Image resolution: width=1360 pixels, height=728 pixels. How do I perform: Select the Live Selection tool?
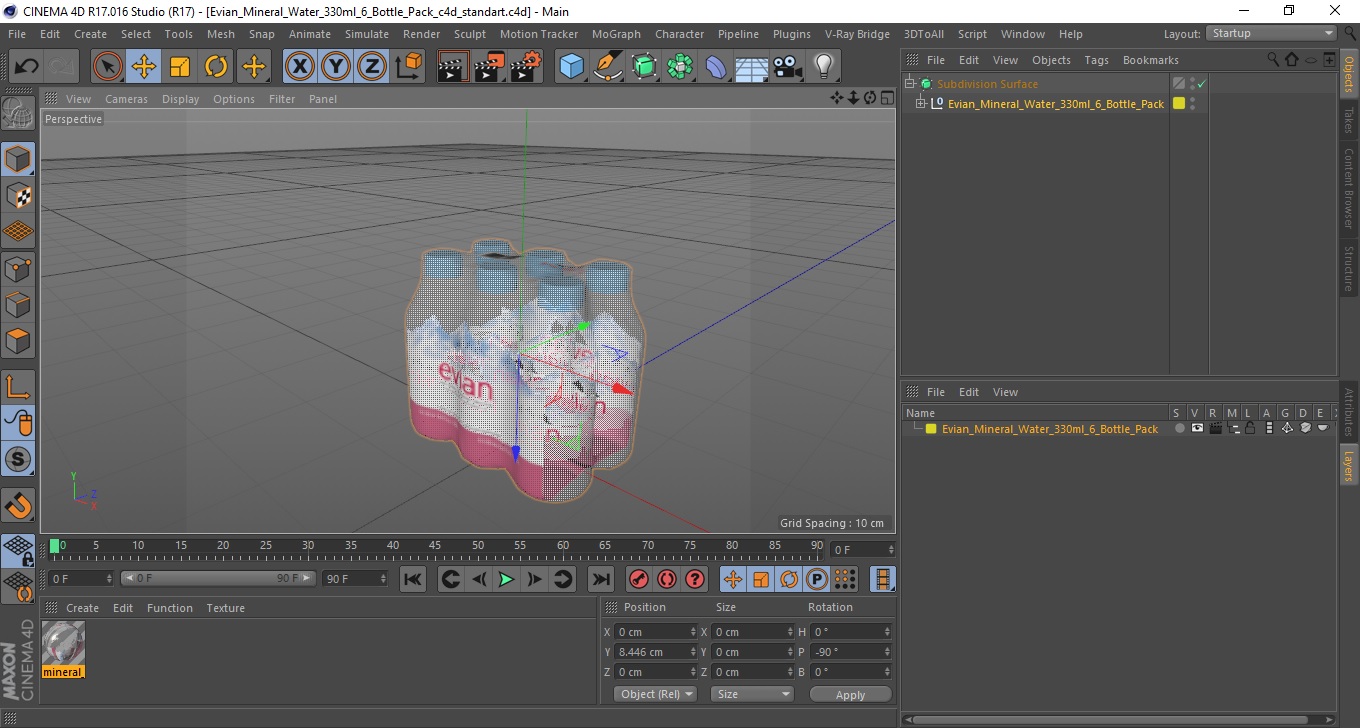click(x=108, y=67)
